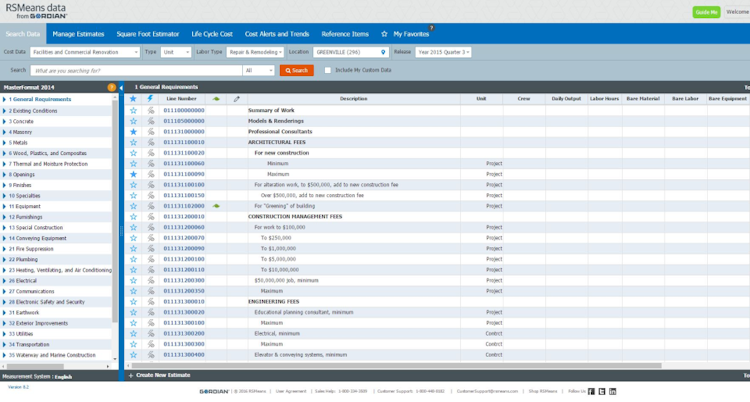Viewport: 750px width, 402px height.
Task: Click data table horizontal scrollbar
Action: coord(397,366)
